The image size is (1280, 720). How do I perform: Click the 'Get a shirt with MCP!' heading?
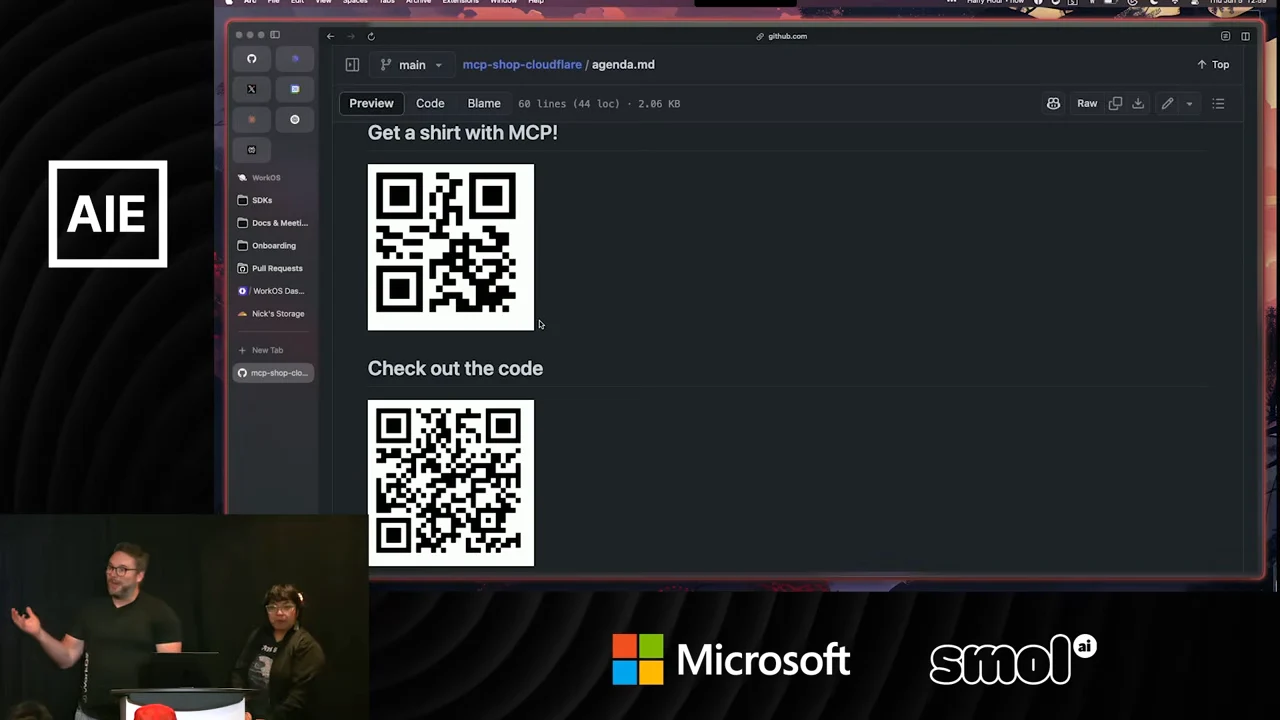462,132
